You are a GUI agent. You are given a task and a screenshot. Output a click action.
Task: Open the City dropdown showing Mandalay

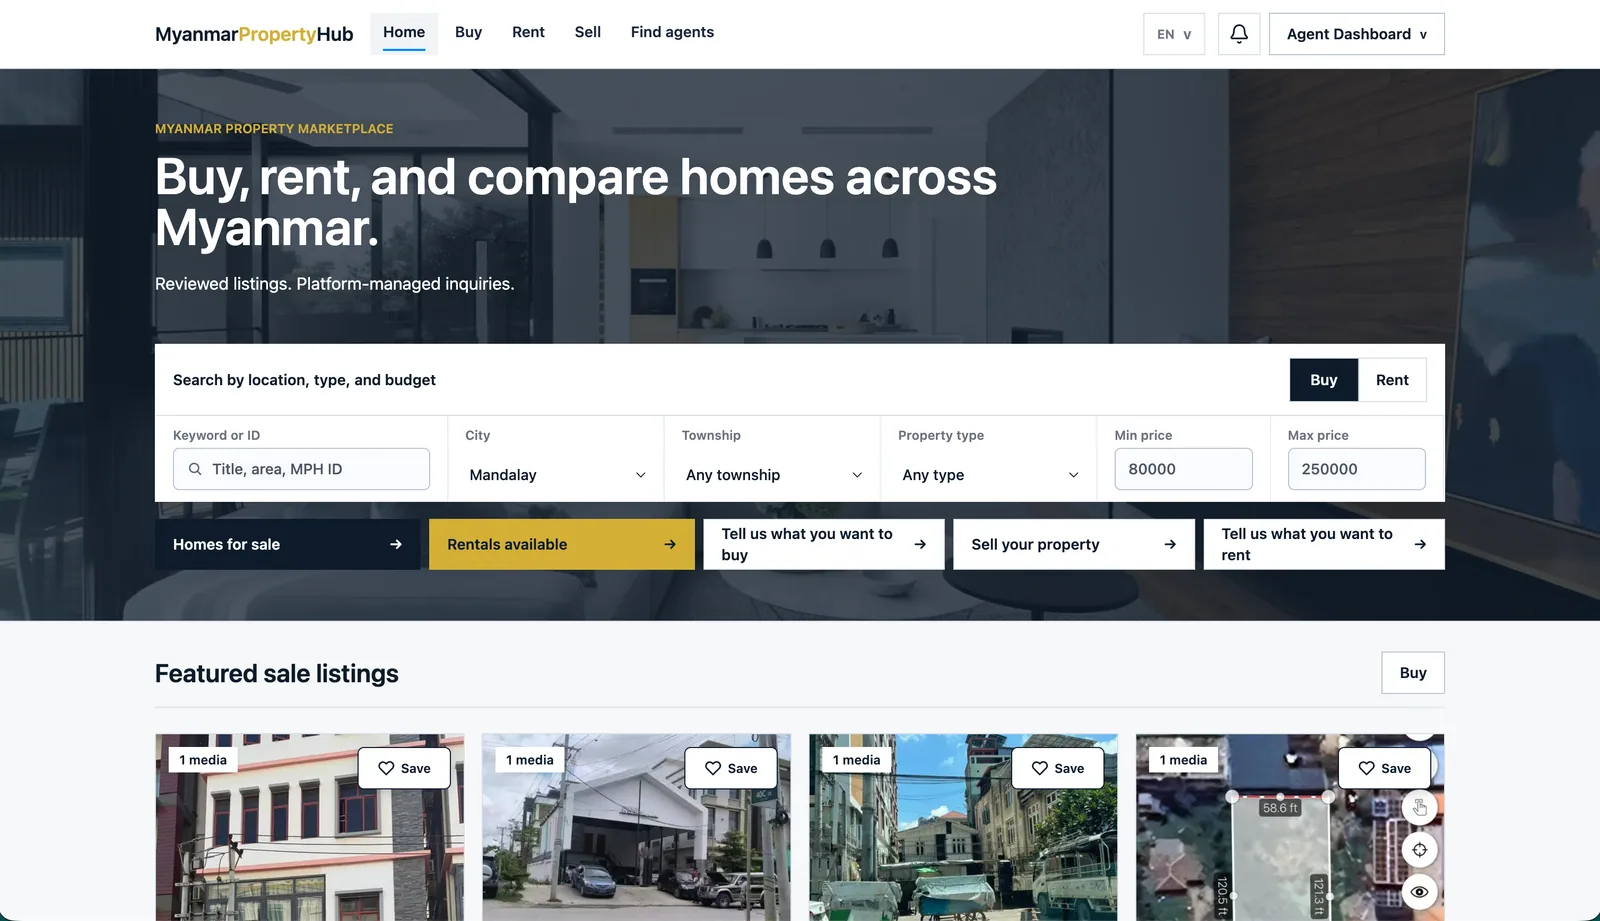point(557,475)
